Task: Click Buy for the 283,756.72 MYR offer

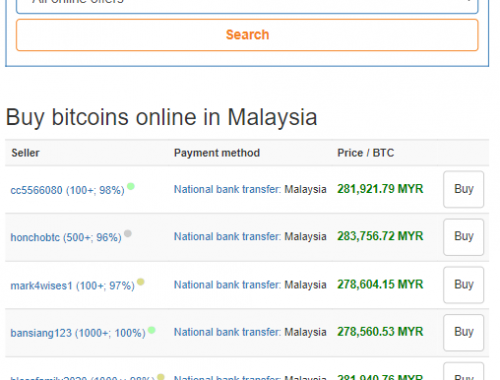Action: coord(463,237)
